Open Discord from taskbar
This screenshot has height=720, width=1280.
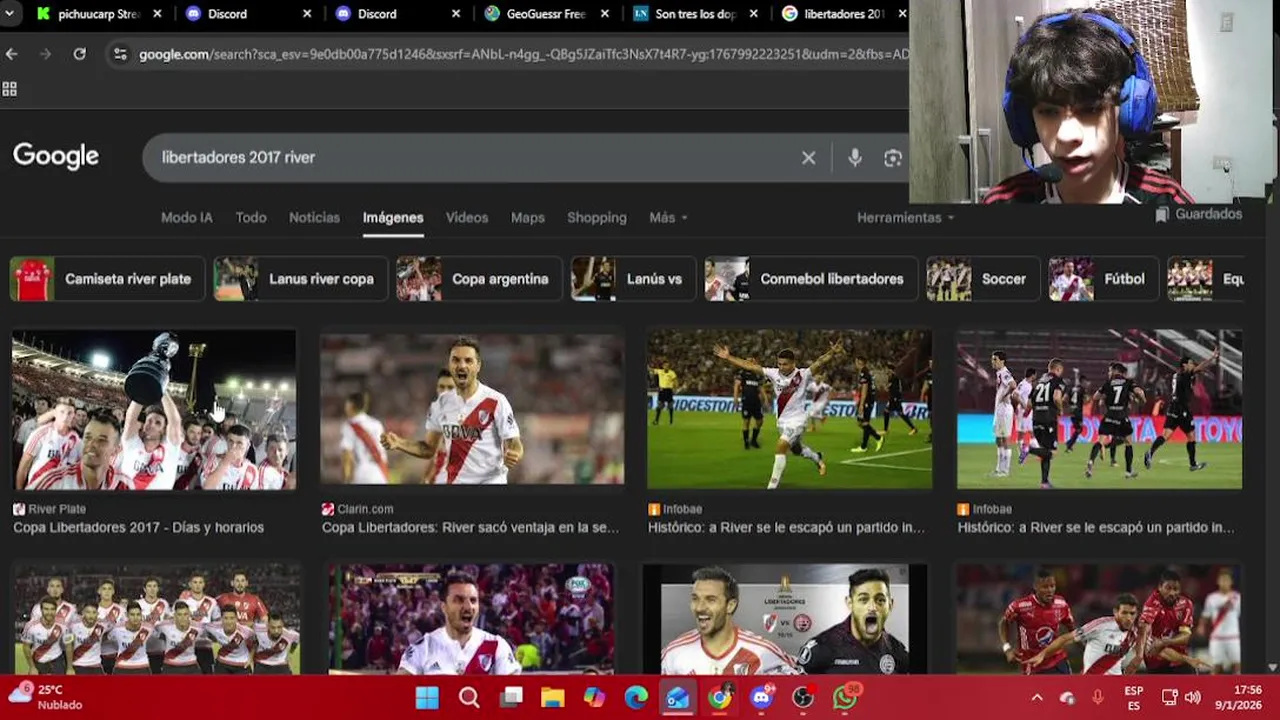pyautogui.click(x=762, y=697)
